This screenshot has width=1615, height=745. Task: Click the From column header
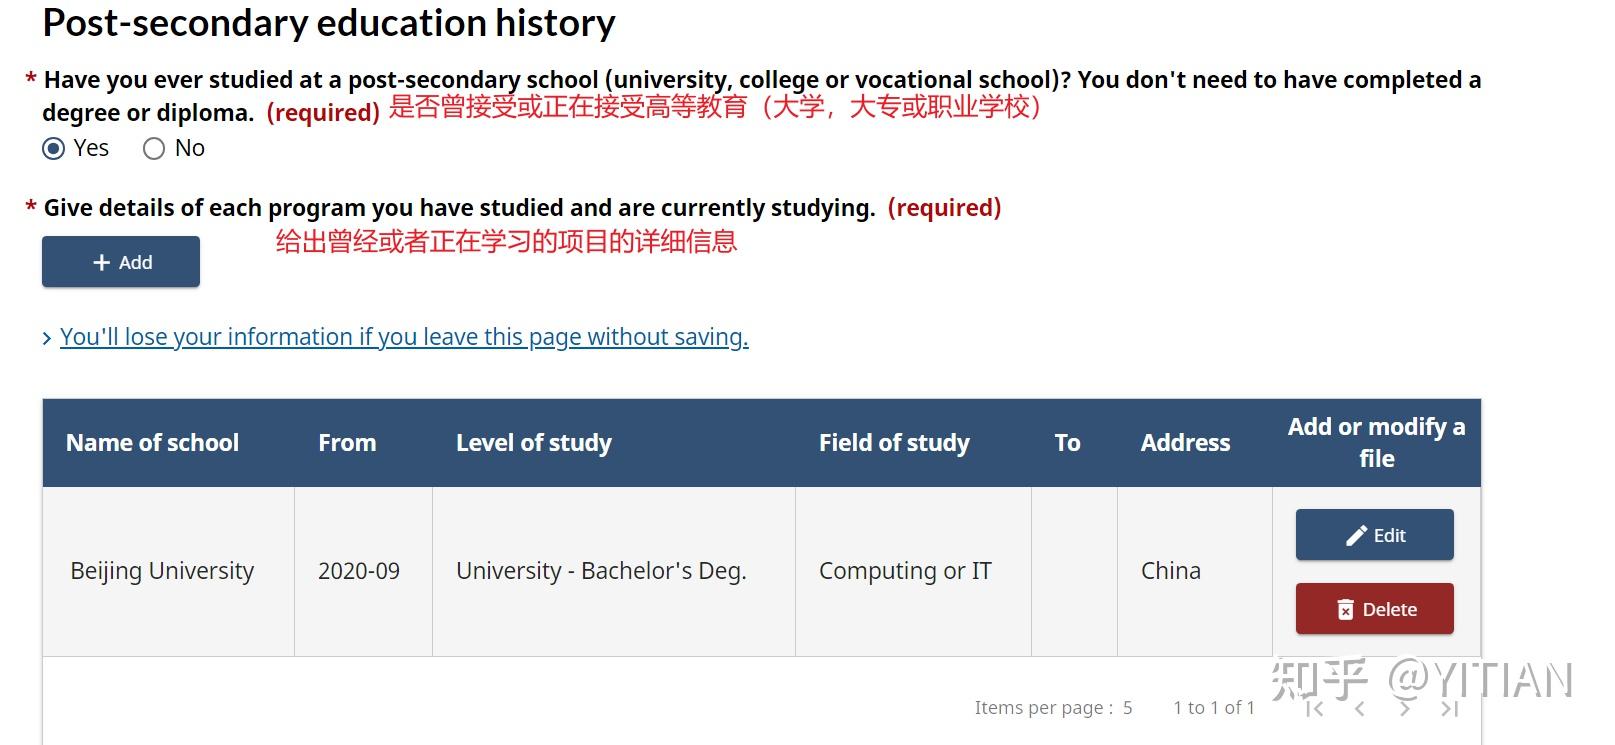[x=347, y=443]
